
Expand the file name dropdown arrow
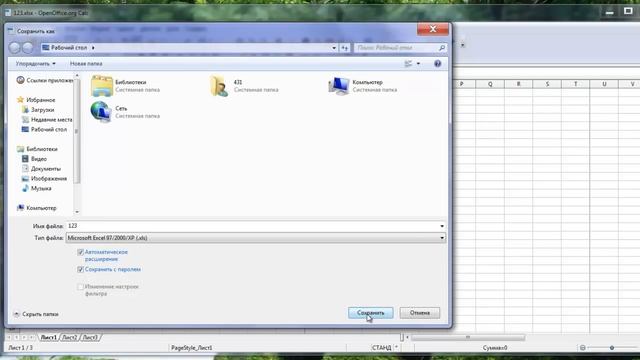click(x=442, y=226)
